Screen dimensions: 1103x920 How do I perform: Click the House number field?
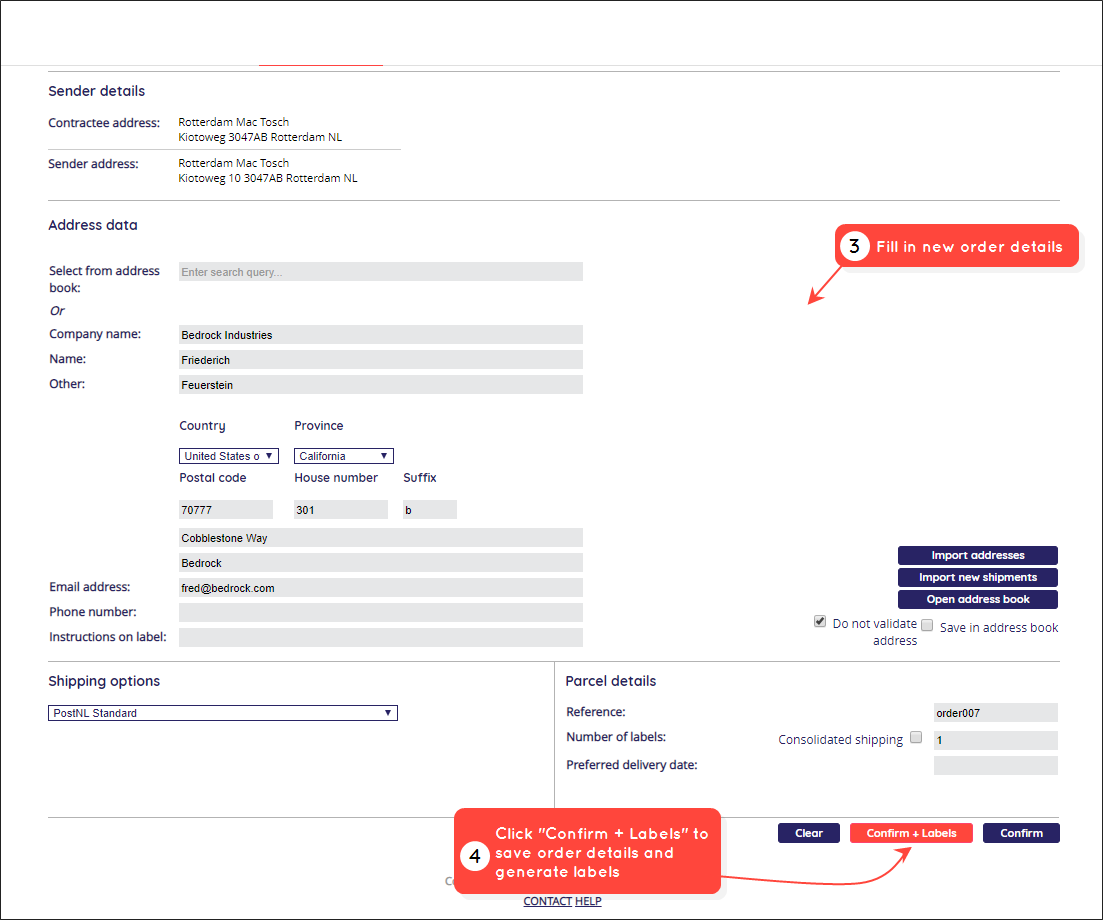click(x=341, y=510)
